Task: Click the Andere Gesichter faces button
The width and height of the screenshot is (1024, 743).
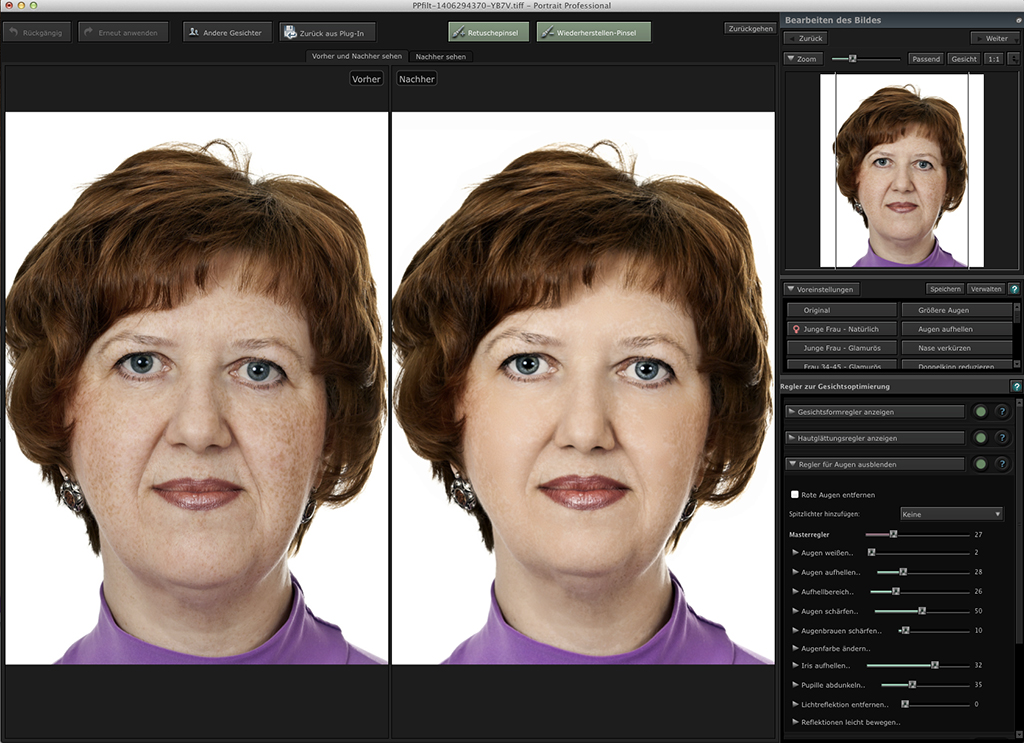Action: coord(226,32)
